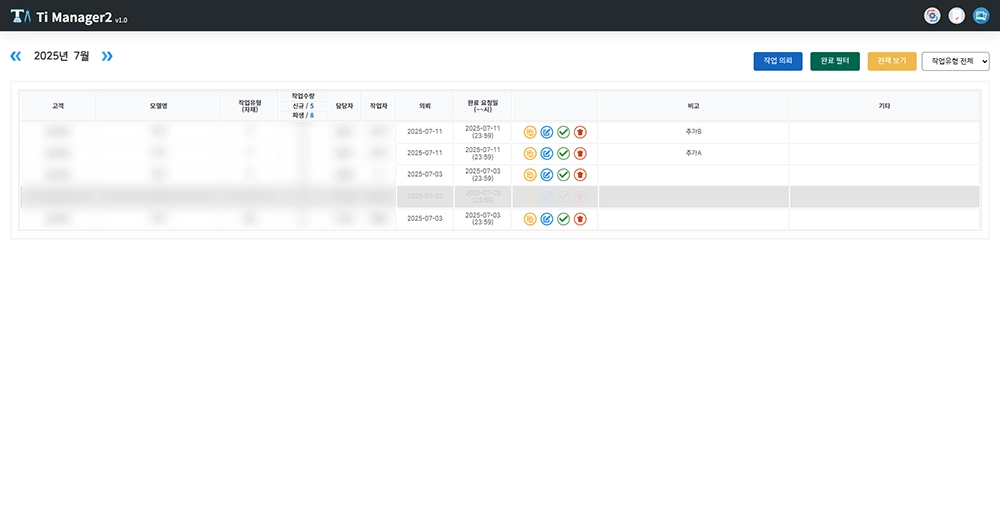Select the 2025-07-11 (23:59) due date in 추가A row

click(483, 154)
